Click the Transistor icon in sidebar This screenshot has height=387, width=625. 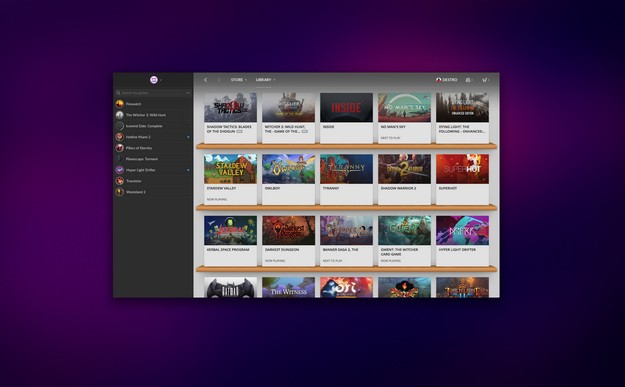(x=120, y=181)
